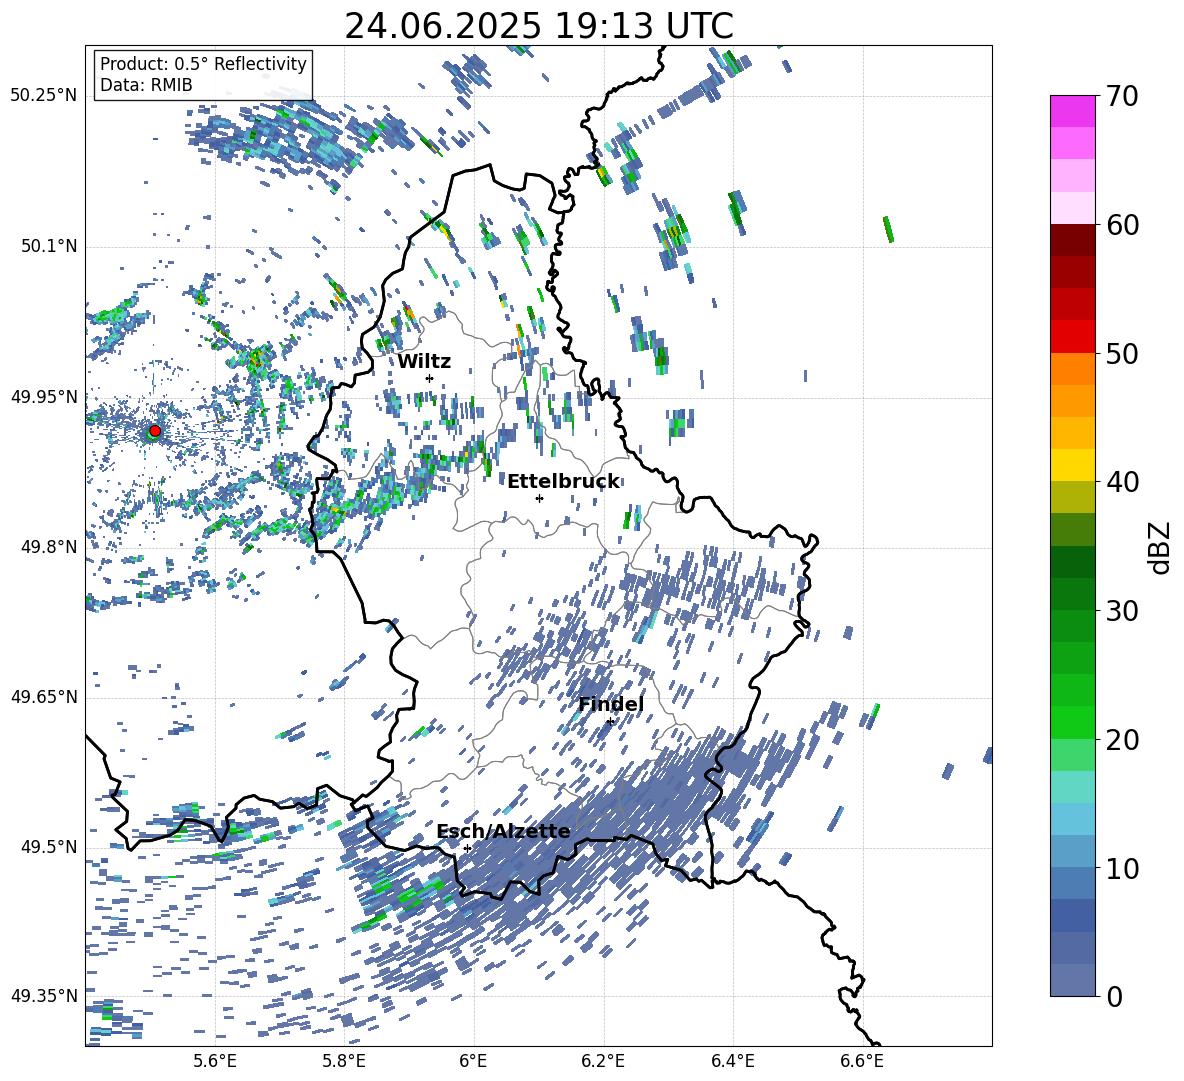Click the 6.4°E longitude label
This screenshot has height=1081, width=1184.
(732, 1061)
